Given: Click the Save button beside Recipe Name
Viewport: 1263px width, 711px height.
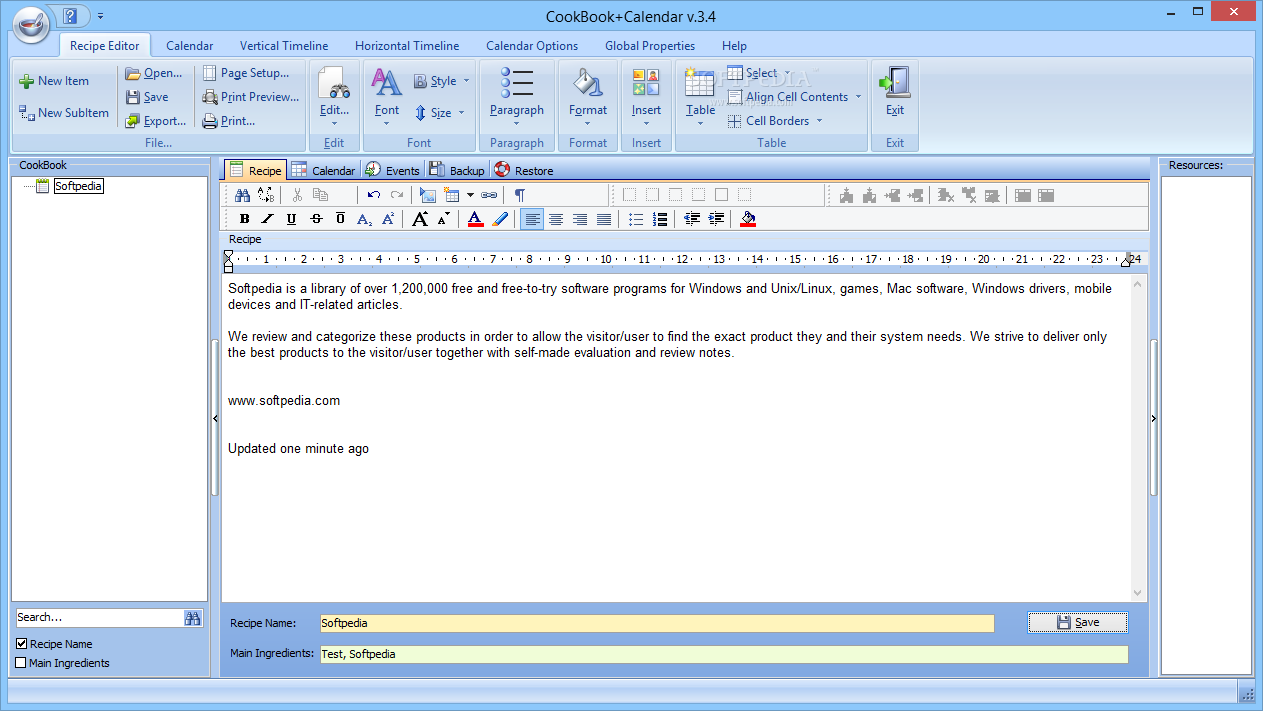Looking at the screenshot, I should [1077, 622].
